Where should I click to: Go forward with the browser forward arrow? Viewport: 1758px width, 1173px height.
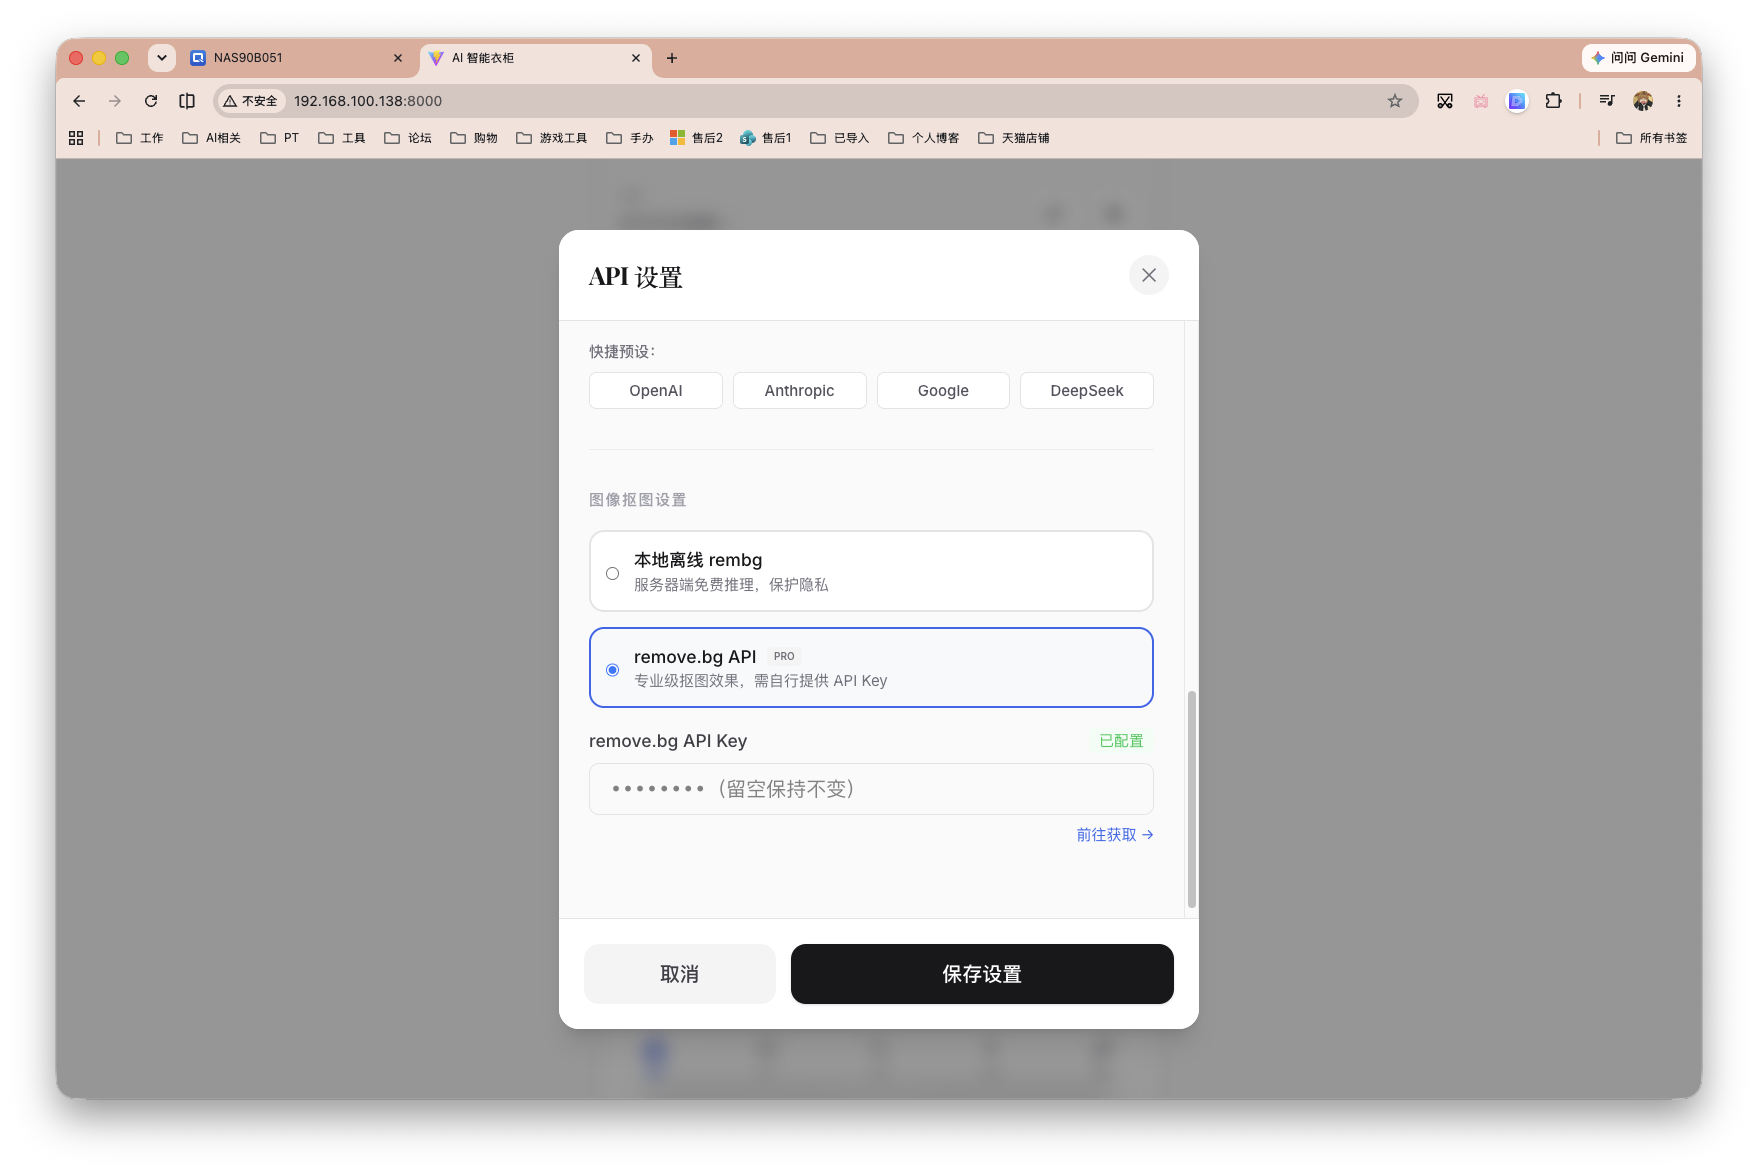coord(115,101)
